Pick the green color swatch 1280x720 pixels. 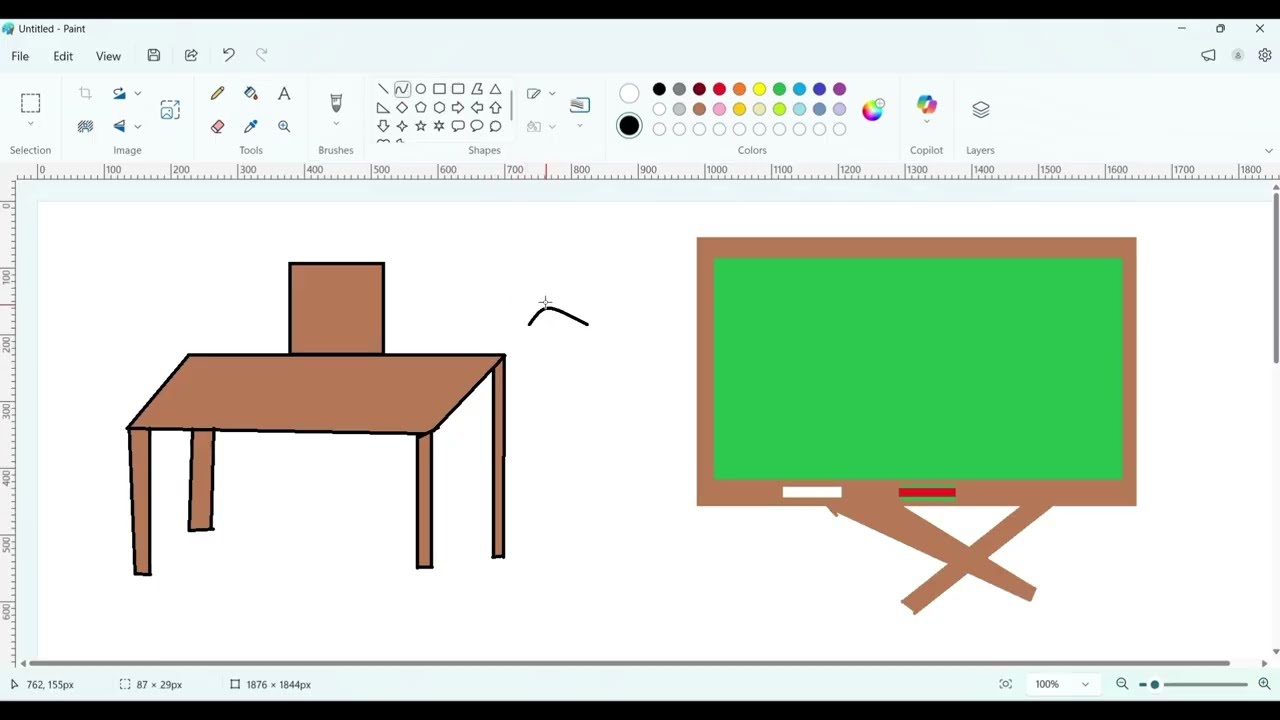779,89
